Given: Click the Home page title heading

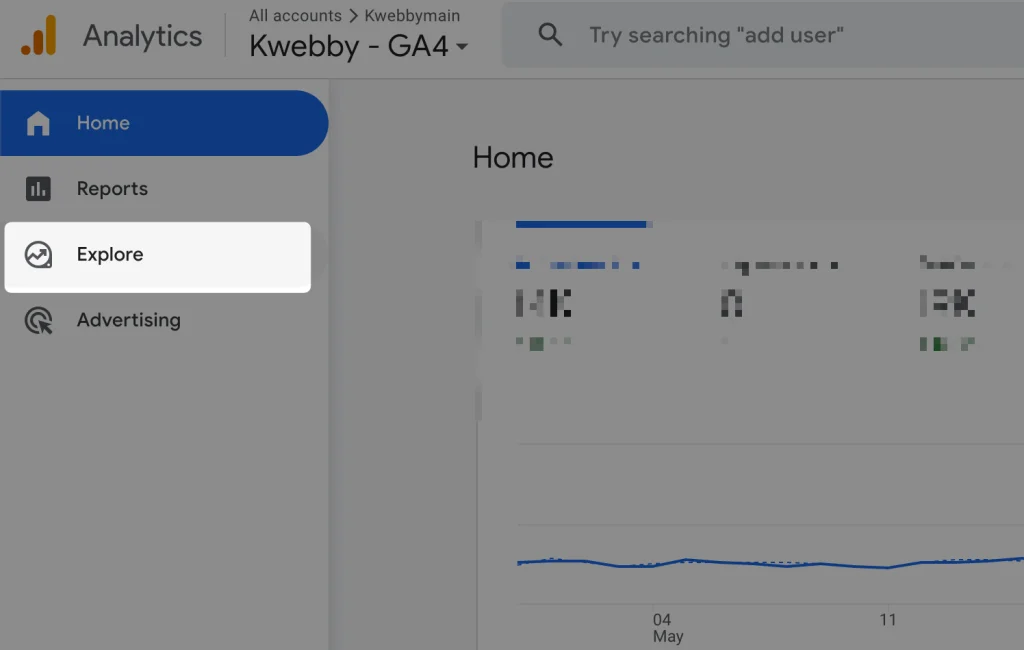Looking at the screenshot, I should tap(513, 157).
